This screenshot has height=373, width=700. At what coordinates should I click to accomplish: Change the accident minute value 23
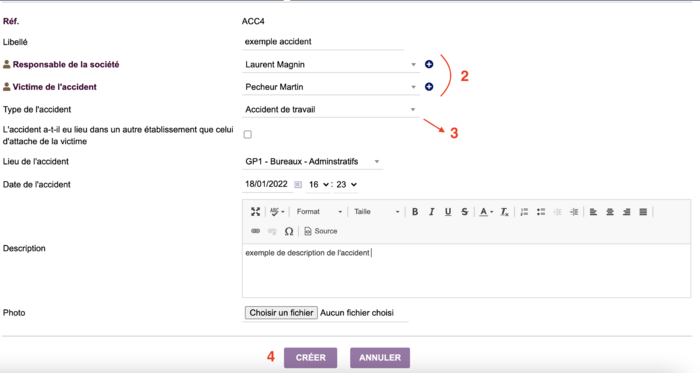point(346,184)
